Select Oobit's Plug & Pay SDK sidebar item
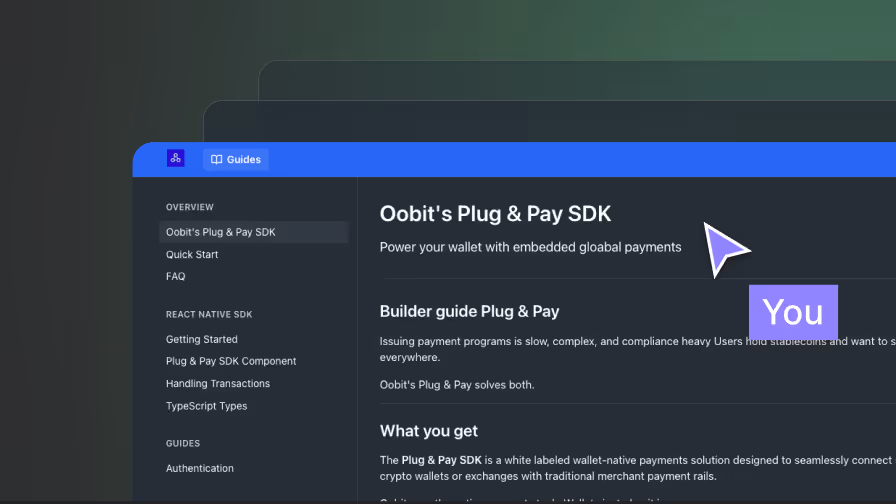 (253, 232)
